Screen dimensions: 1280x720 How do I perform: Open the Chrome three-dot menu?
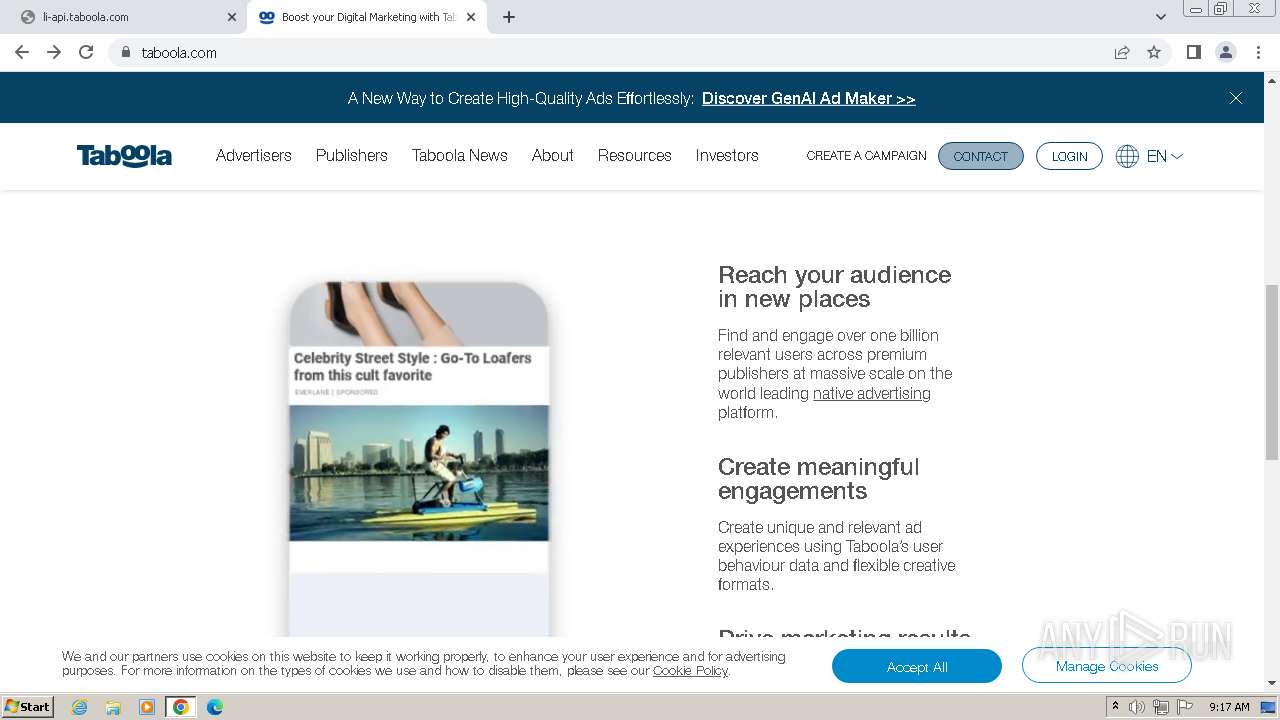(x=1258, y=52)
